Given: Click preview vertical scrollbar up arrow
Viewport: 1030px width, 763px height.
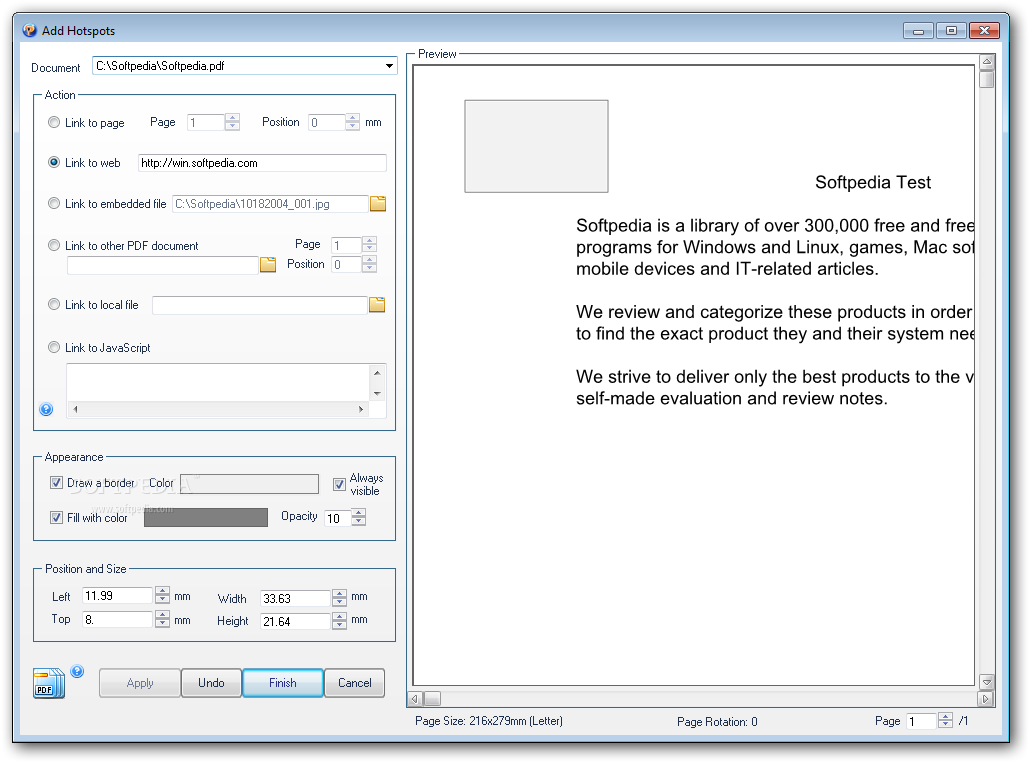Looking at the screenshot, I should [x=986, y=62].
